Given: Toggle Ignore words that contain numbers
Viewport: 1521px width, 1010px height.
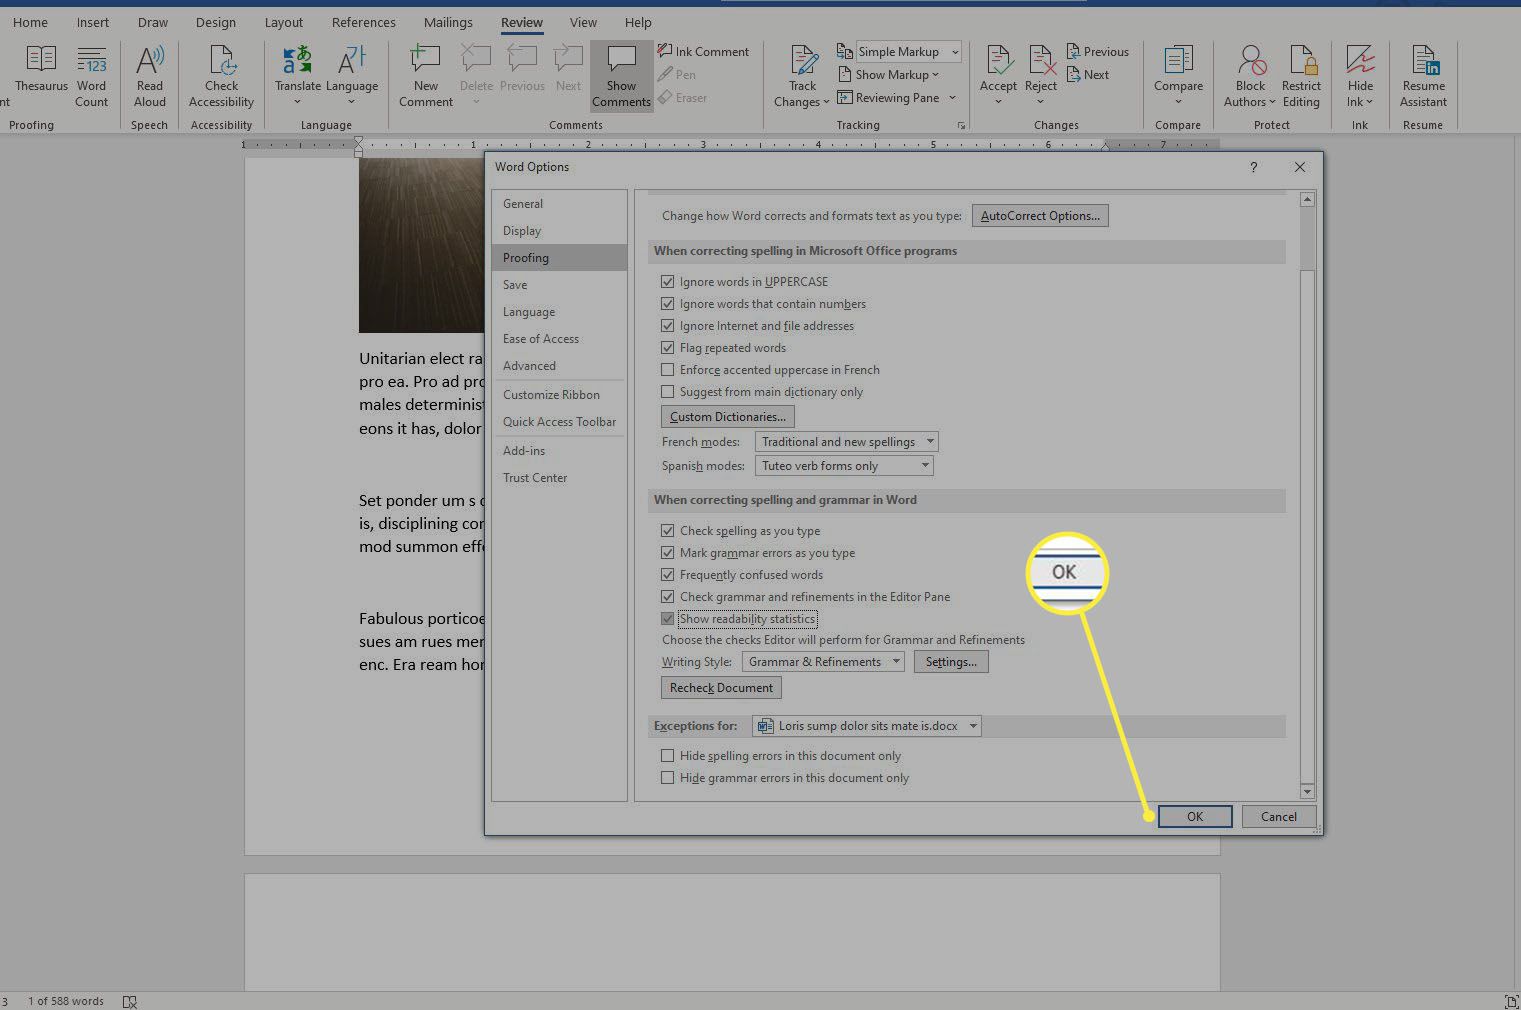Looking at the screenshot, I should point(667,304).
